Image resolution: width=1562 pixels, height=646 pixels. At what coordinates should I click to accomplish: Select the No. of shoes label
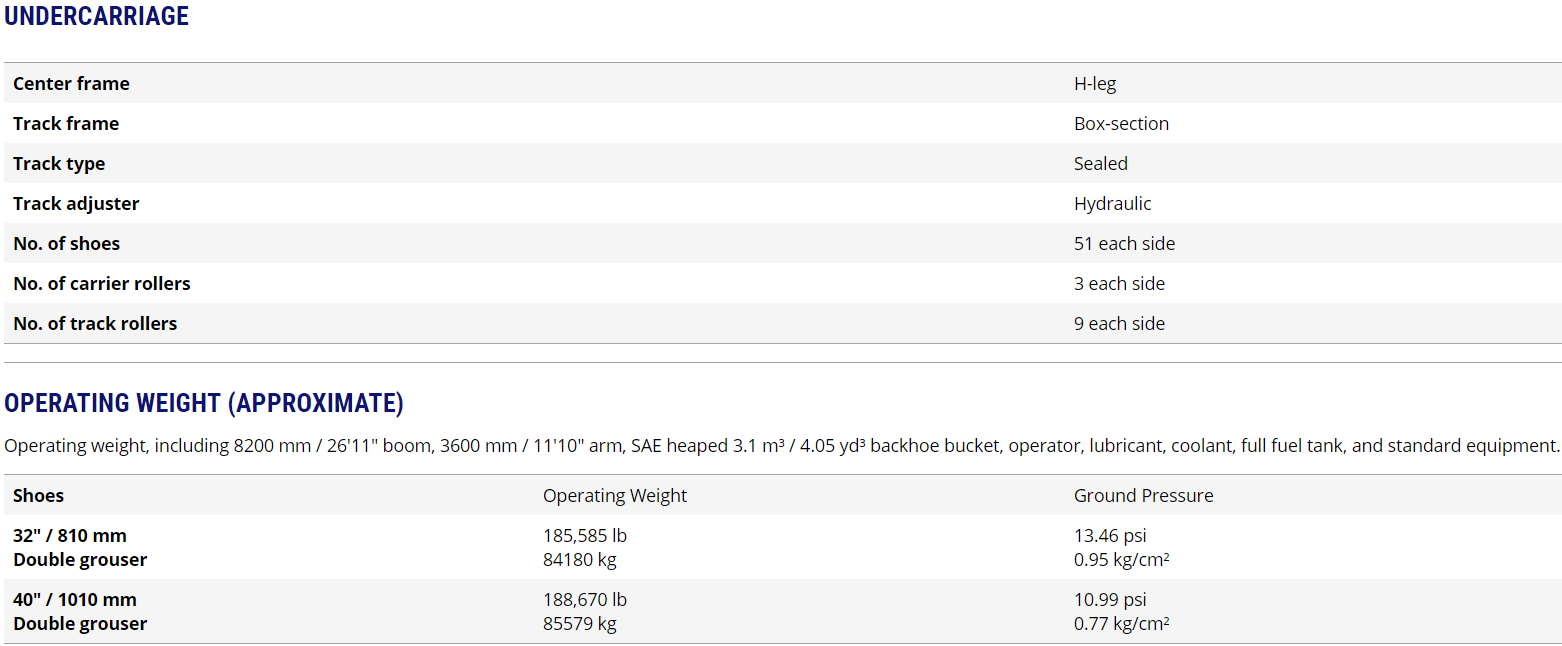click(x=66, y=244)
